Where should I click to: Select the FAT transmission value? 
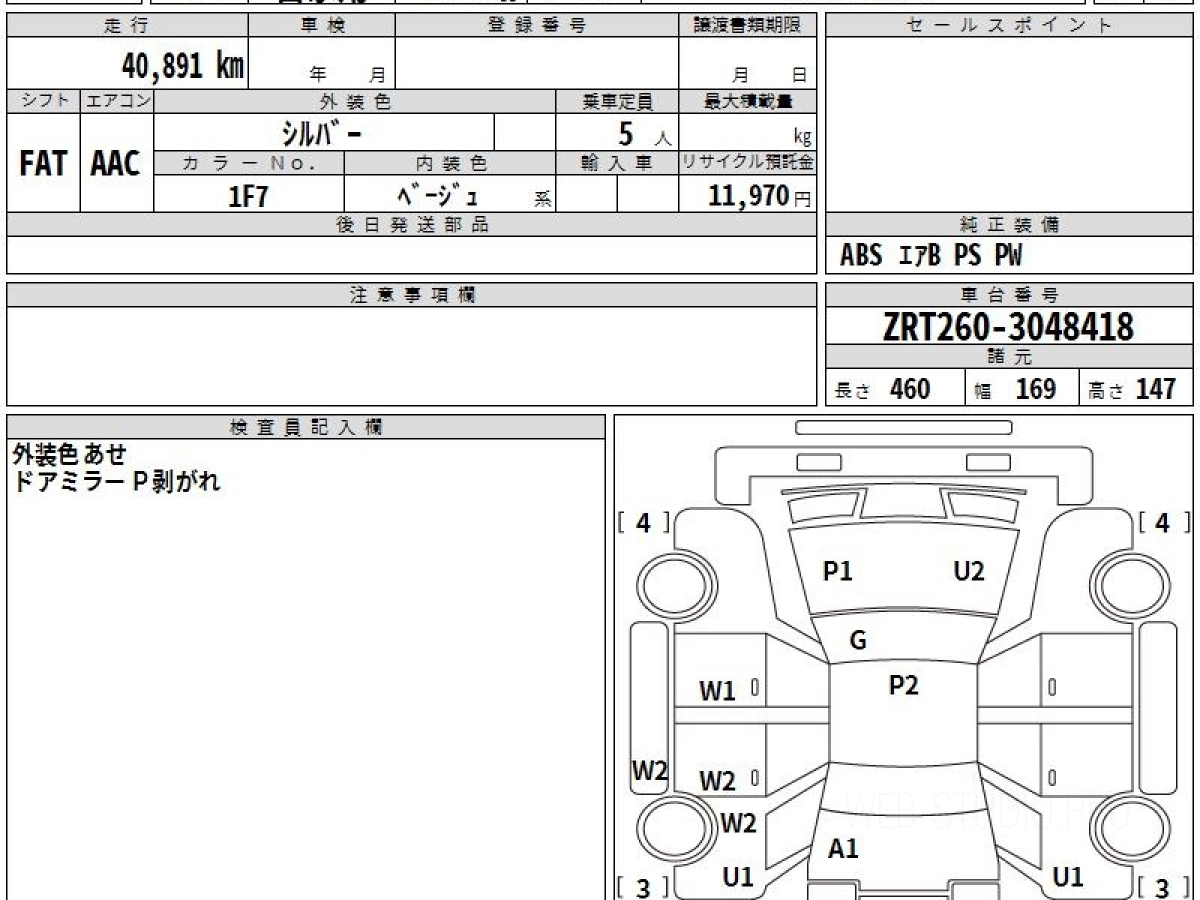(x=43, y=164)
